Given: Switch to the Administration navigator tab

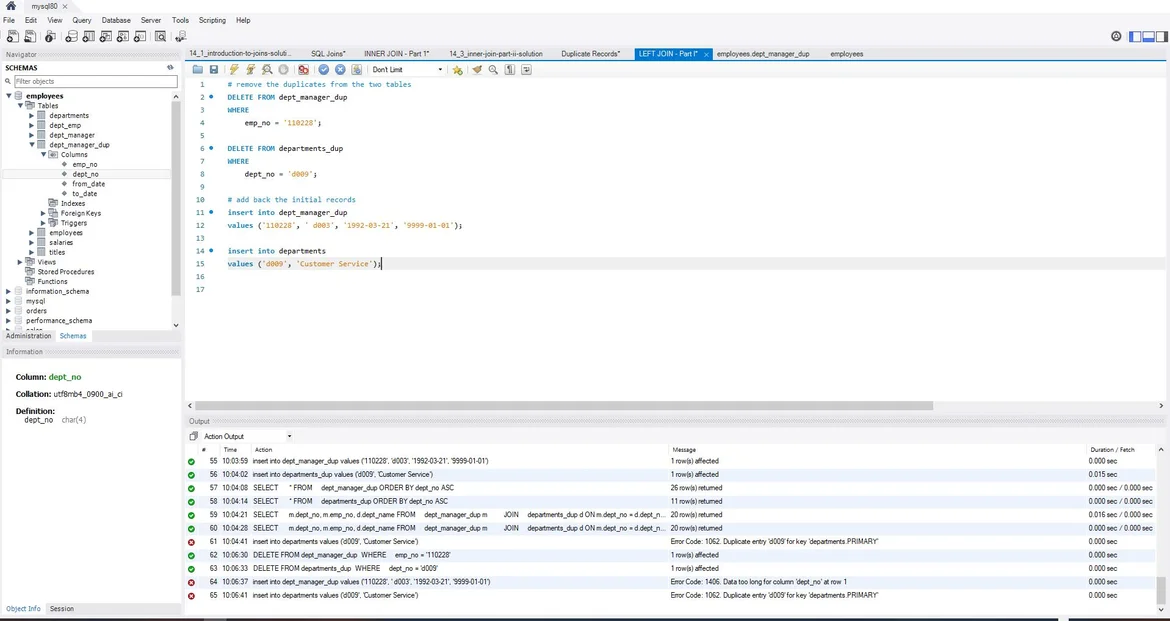Looking at the screenshot, I should [28, 336].
